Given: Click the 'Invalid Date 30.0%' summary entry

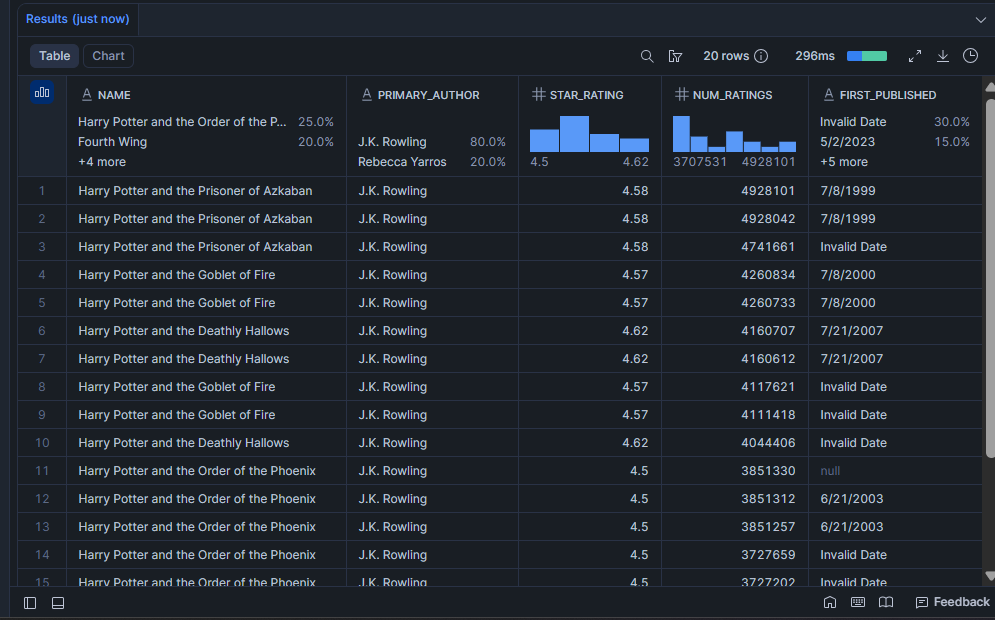Looking at the screenshot, I should pyautogui.click(x=894, y=122).
